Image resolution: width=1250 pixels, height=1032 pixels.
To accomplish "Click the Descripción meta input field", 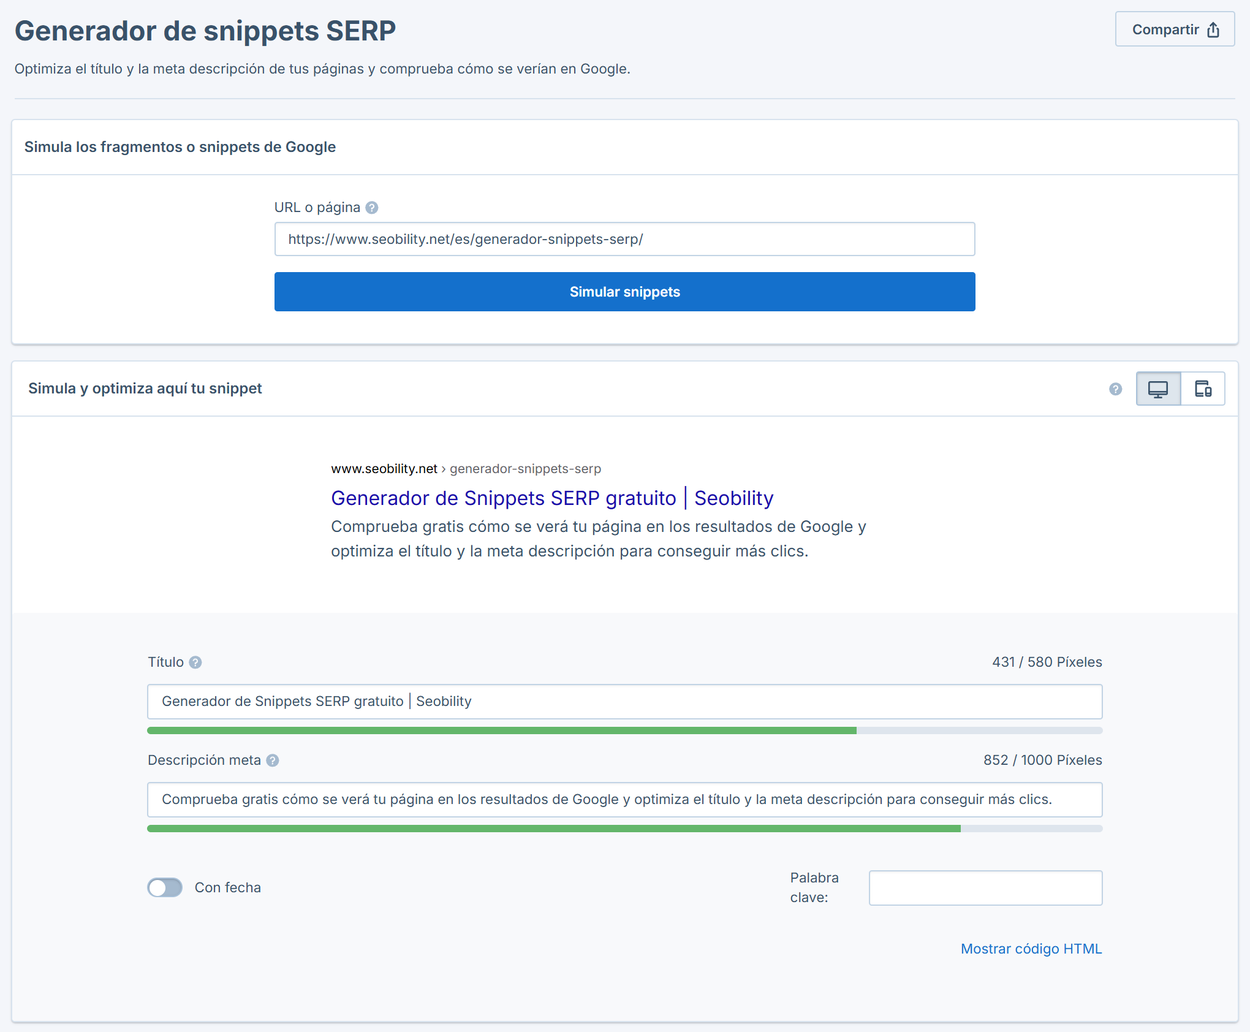I will [625, 800].
